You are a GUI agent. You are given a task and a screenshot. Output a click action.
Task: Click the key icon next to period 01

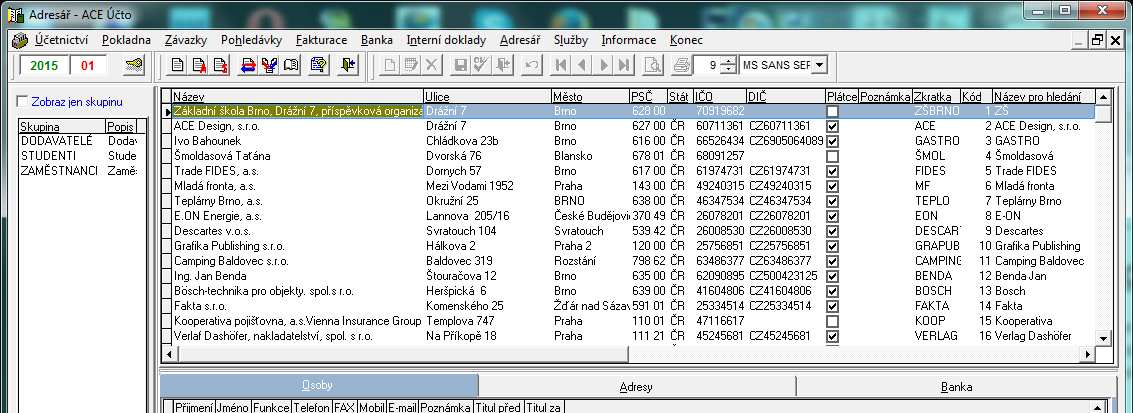[x=134, y=66]
